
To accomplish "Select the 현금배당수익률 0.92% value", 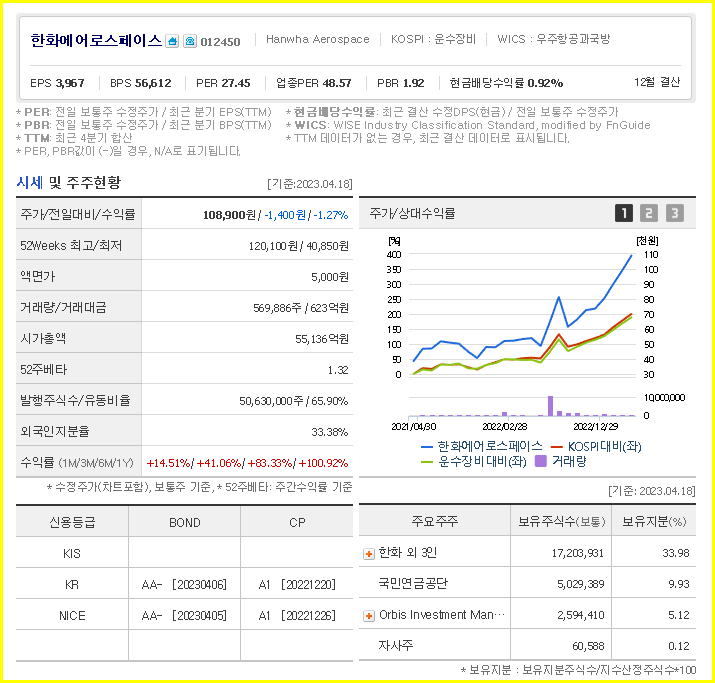I will (x=506, y=83).
